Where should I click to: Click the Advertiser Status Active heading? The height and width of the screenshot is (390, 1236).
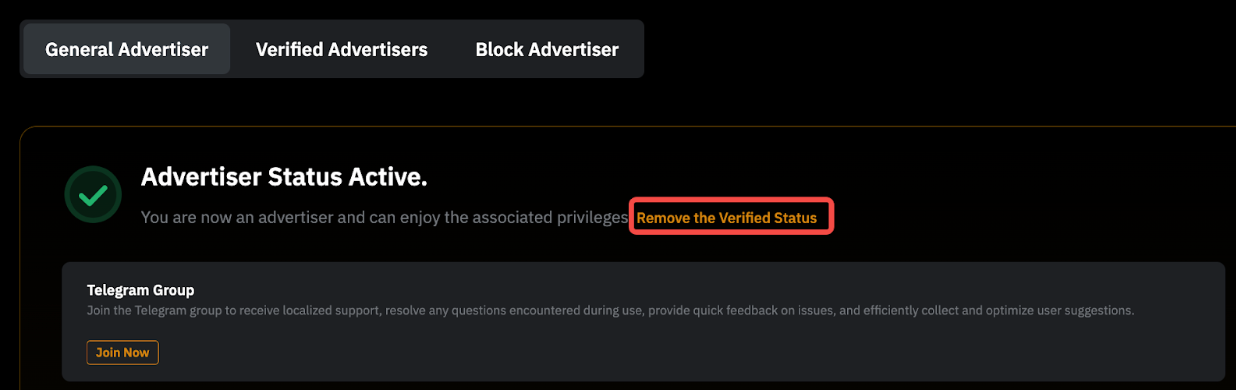click(x=284, y=177)
